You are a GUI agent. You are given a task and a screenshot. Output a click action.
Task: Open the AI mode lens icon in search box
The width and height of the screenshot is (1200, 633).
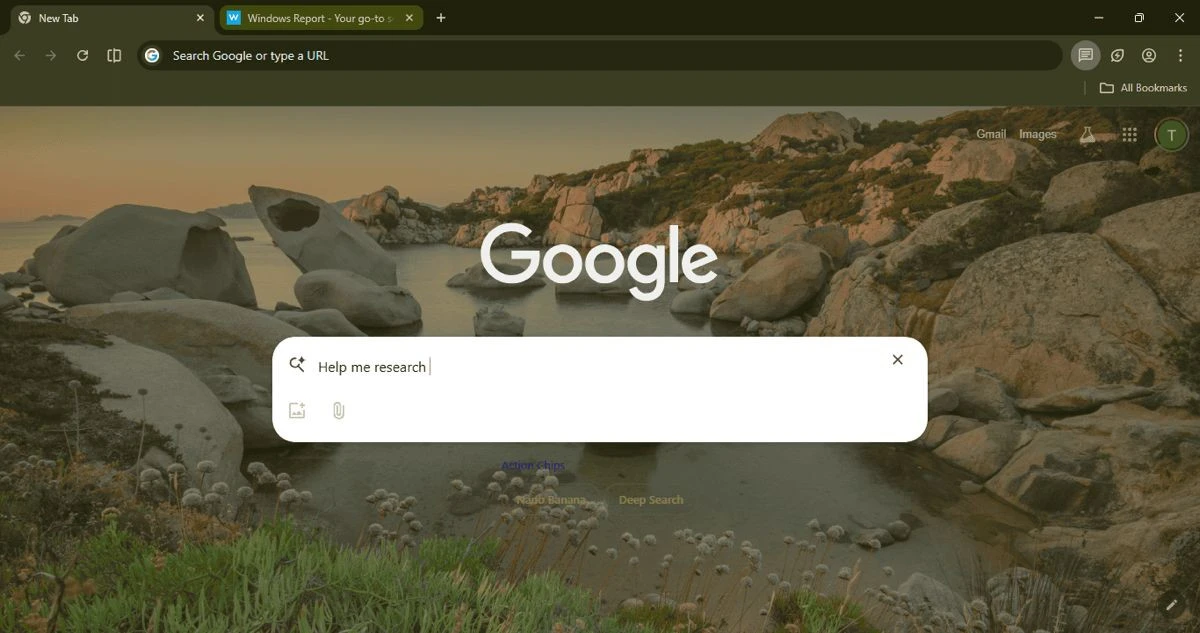point(296,365)
